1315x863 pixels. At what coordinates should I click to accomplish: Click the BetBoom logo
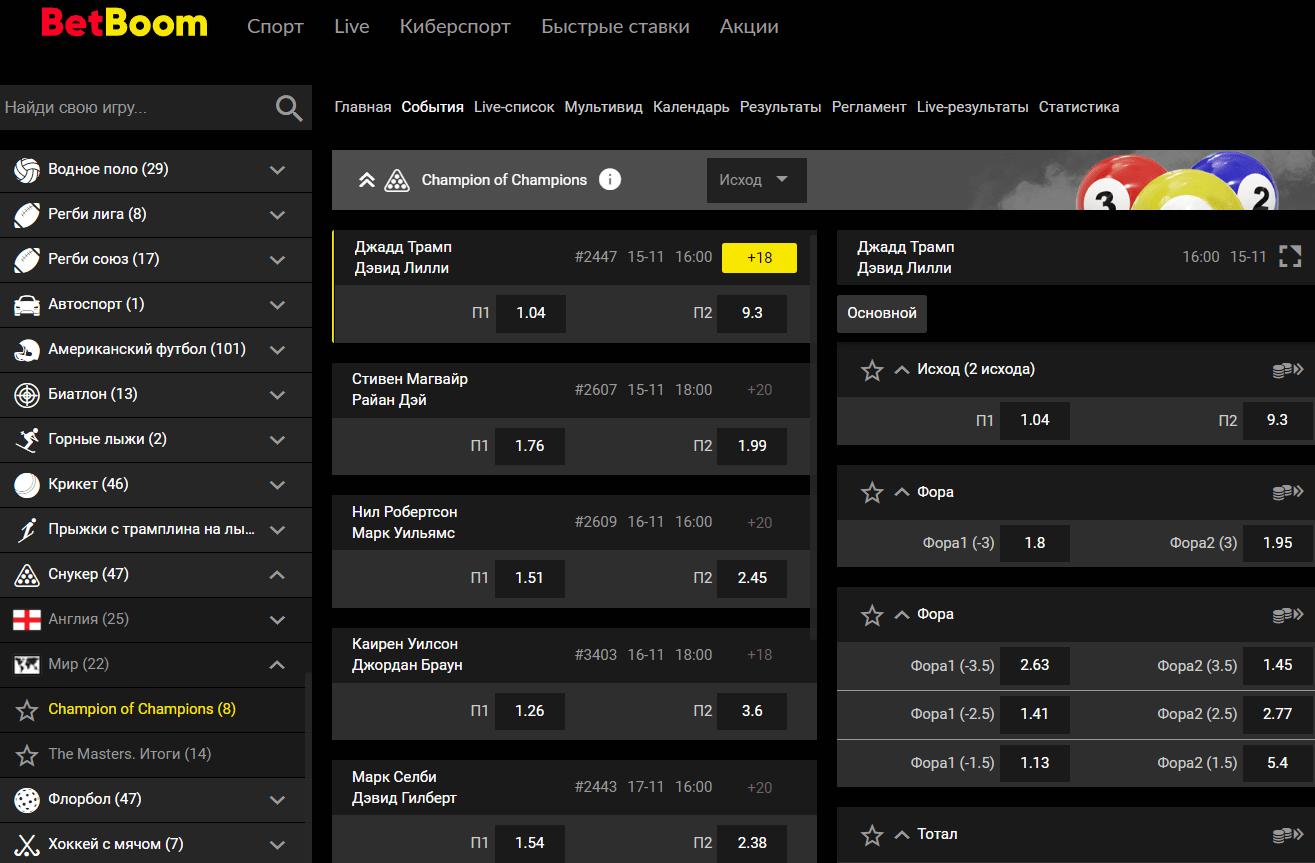pyautogui.click(x=124, y=24)
